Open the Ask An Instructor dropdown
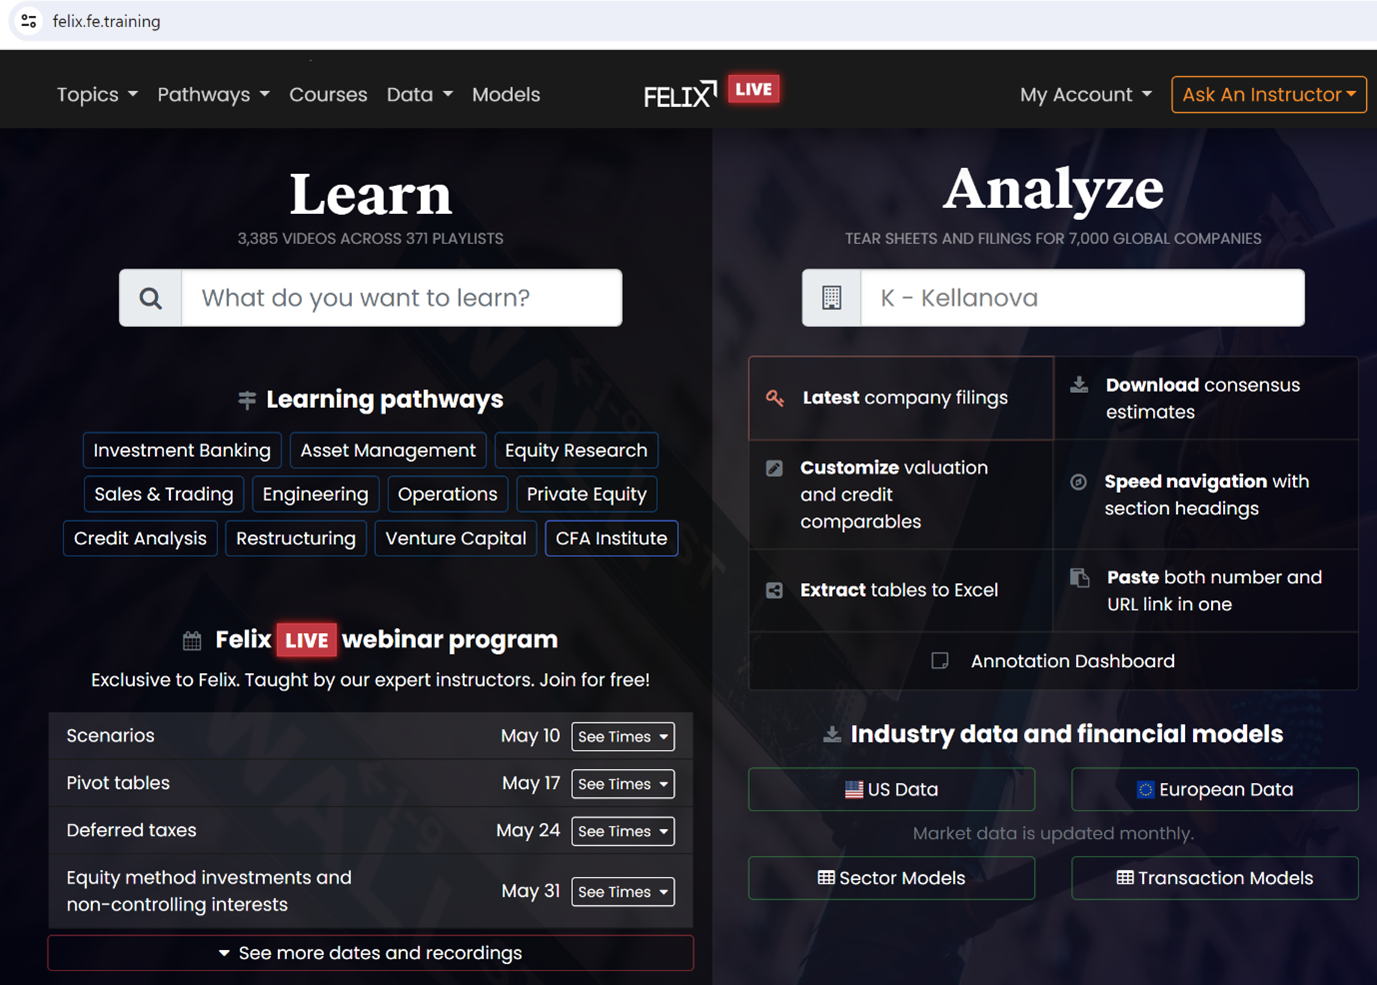Screen dimensions: 1377x985 1268,94
